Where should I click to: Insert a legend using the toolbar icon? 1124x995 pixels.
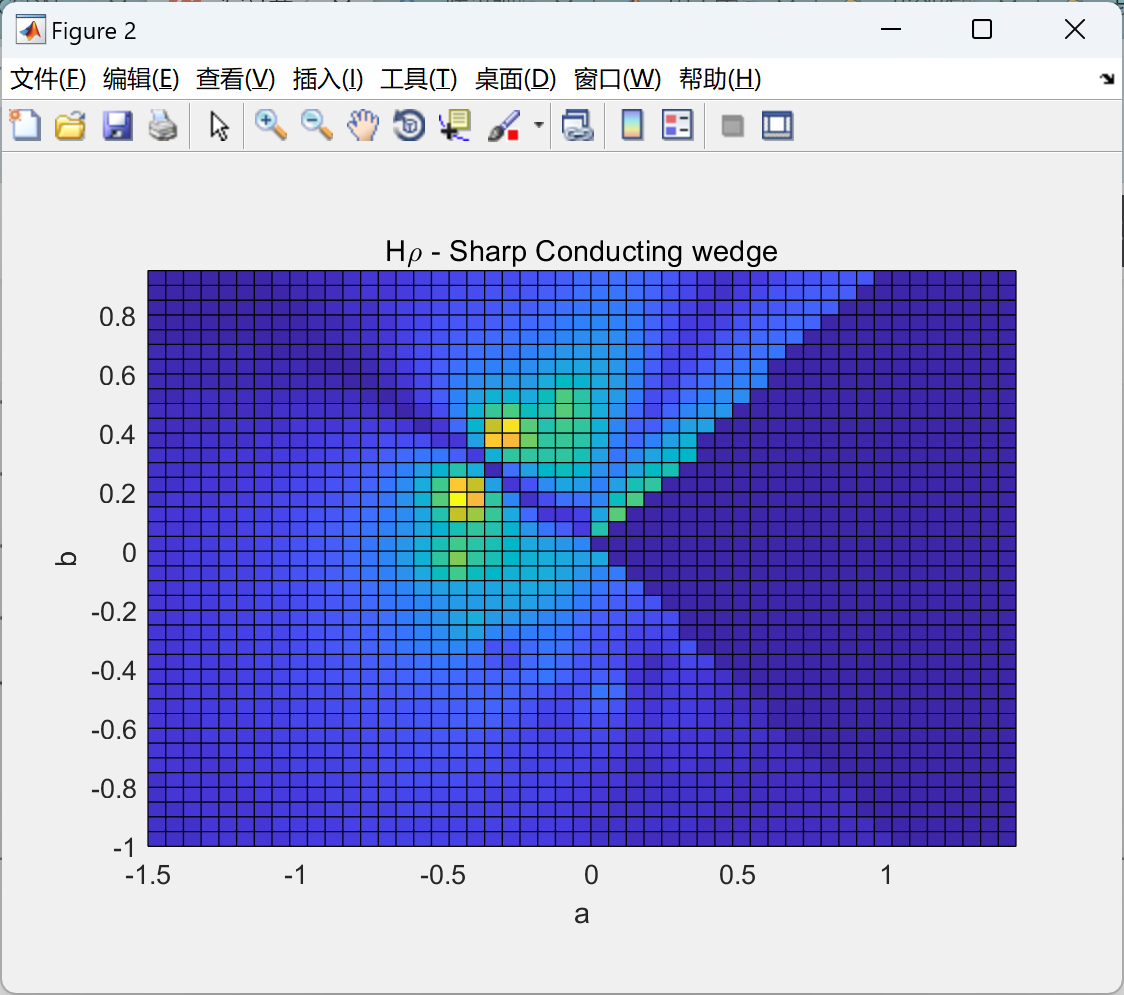coord(677,125)
